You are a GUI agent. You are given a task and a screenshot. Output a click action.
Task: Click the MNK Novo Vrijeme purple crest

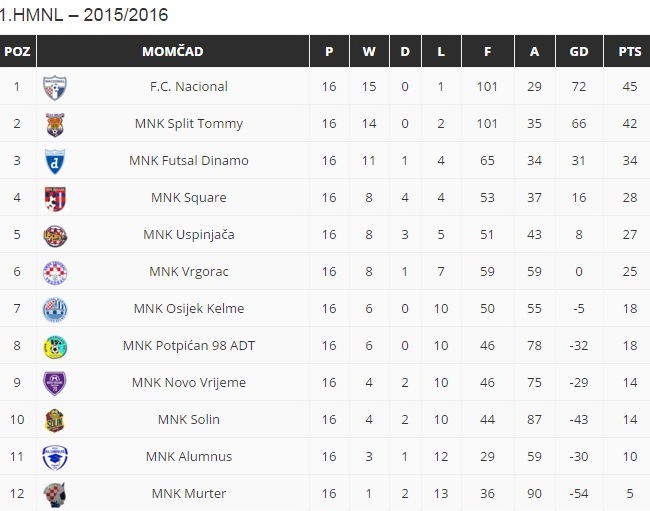pyautogui.click(x=55, y=383)
